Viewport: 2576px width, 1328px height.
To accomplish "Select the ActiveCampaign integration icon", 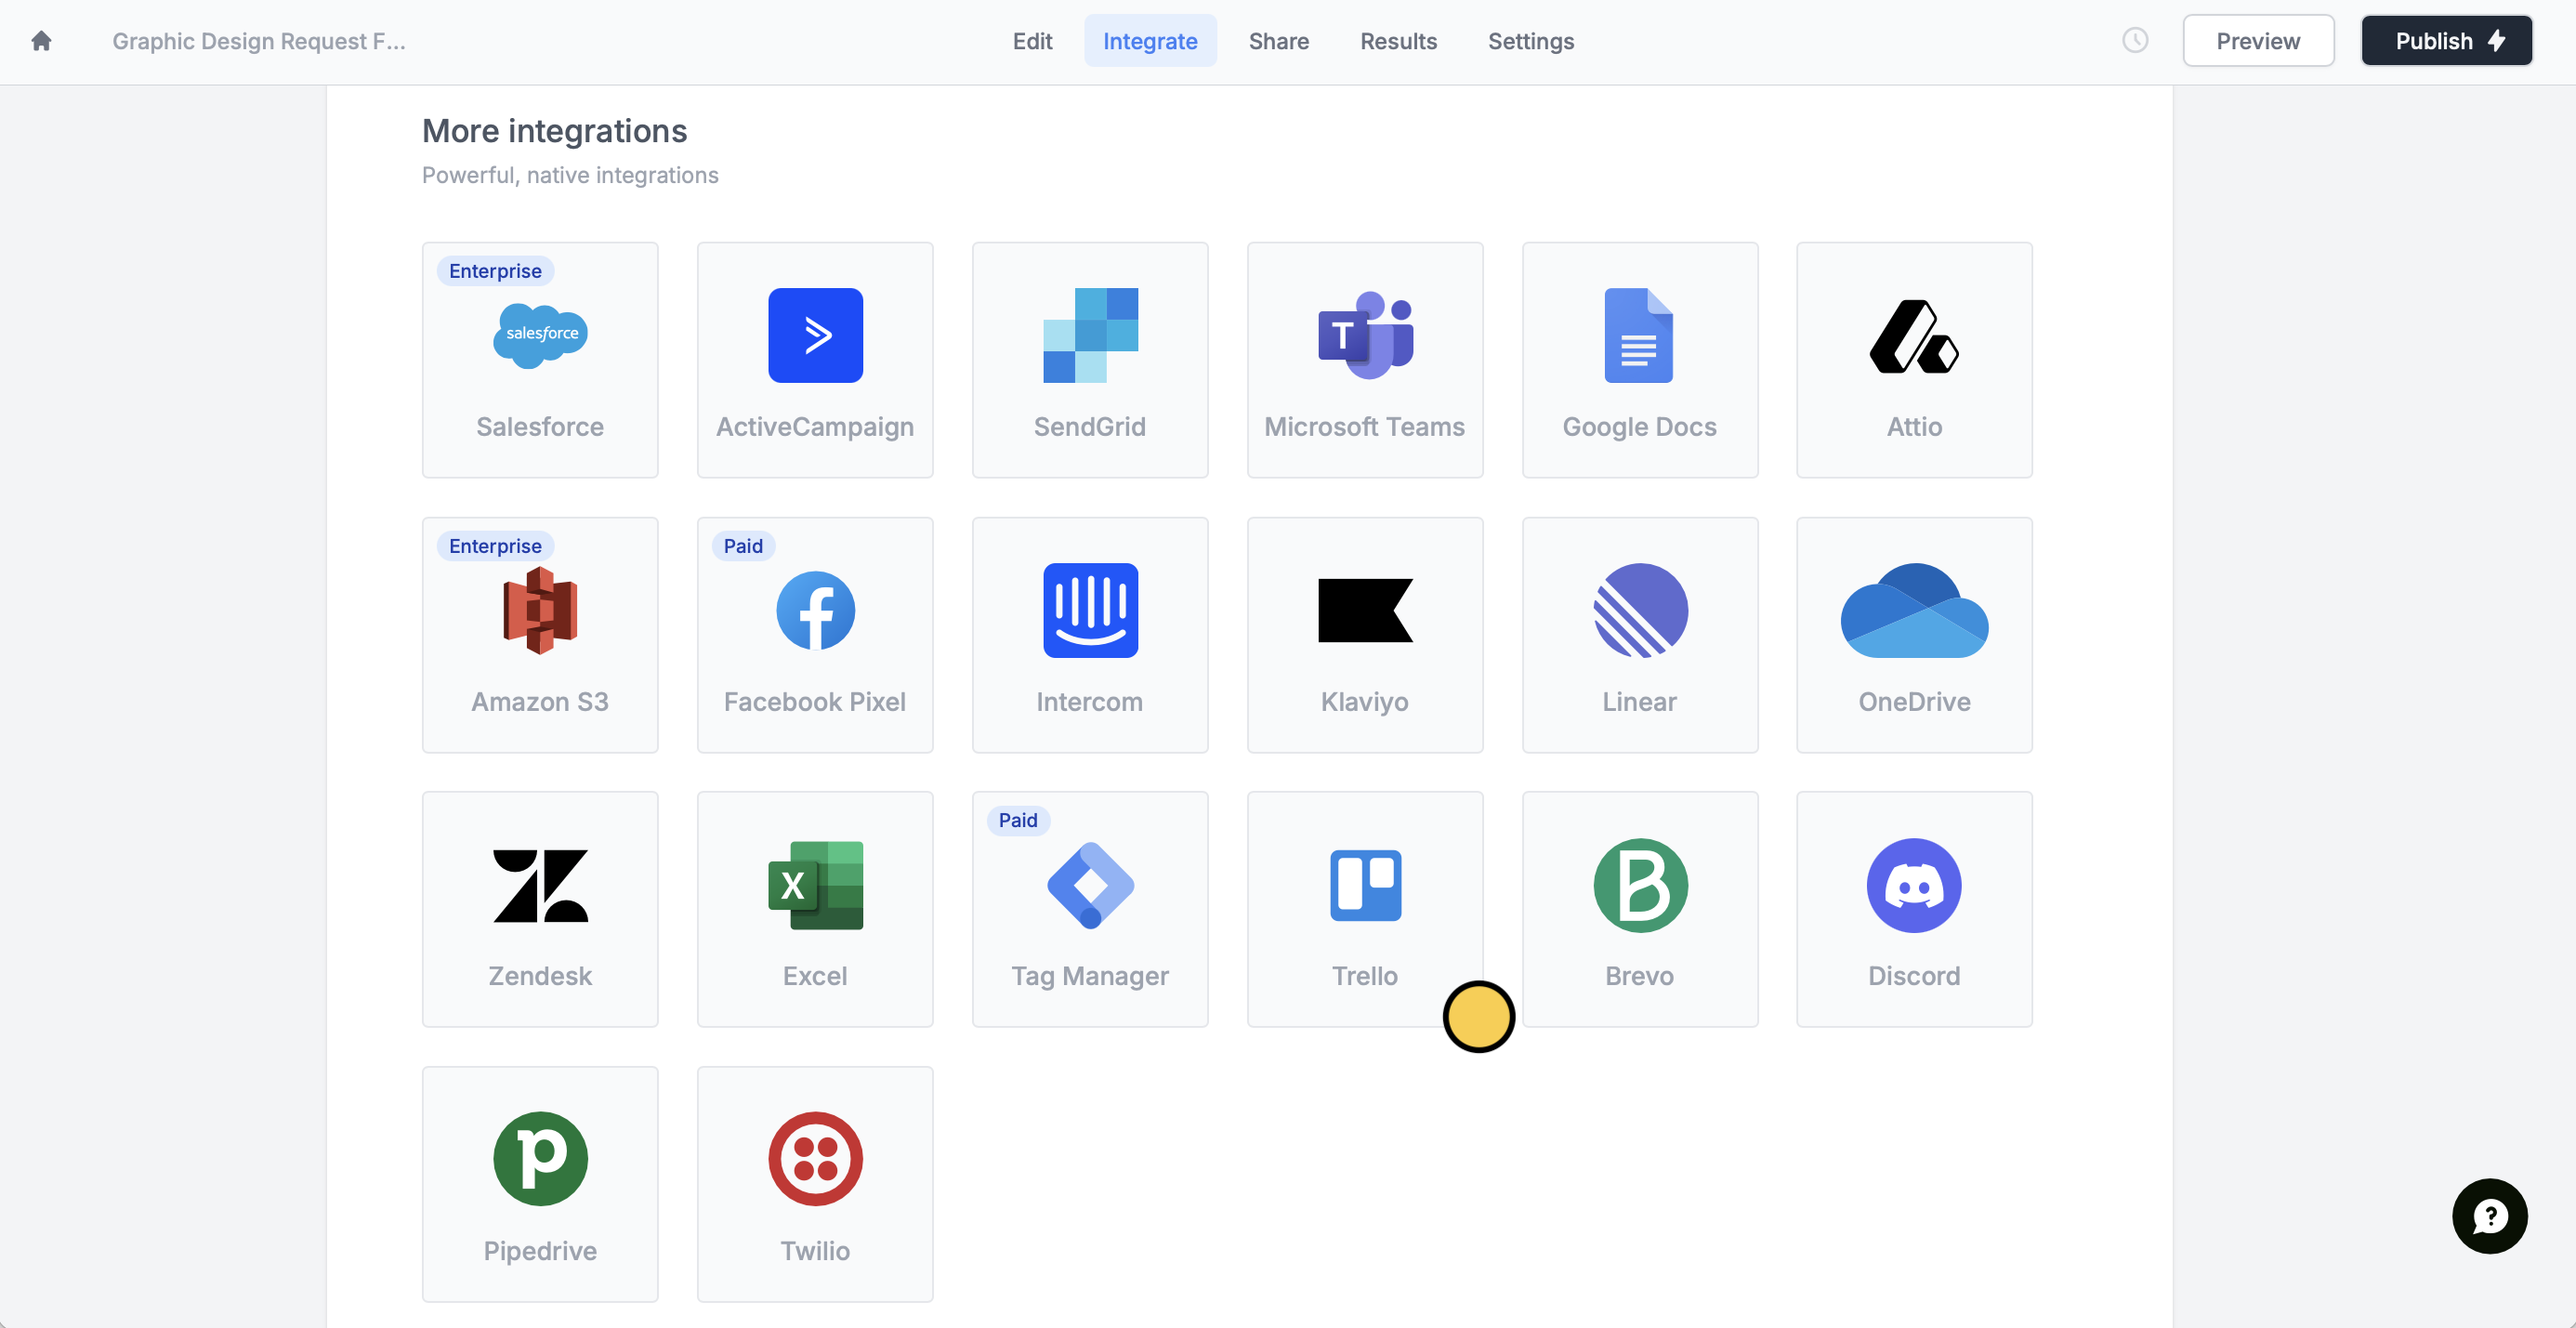I will (815, 336).
